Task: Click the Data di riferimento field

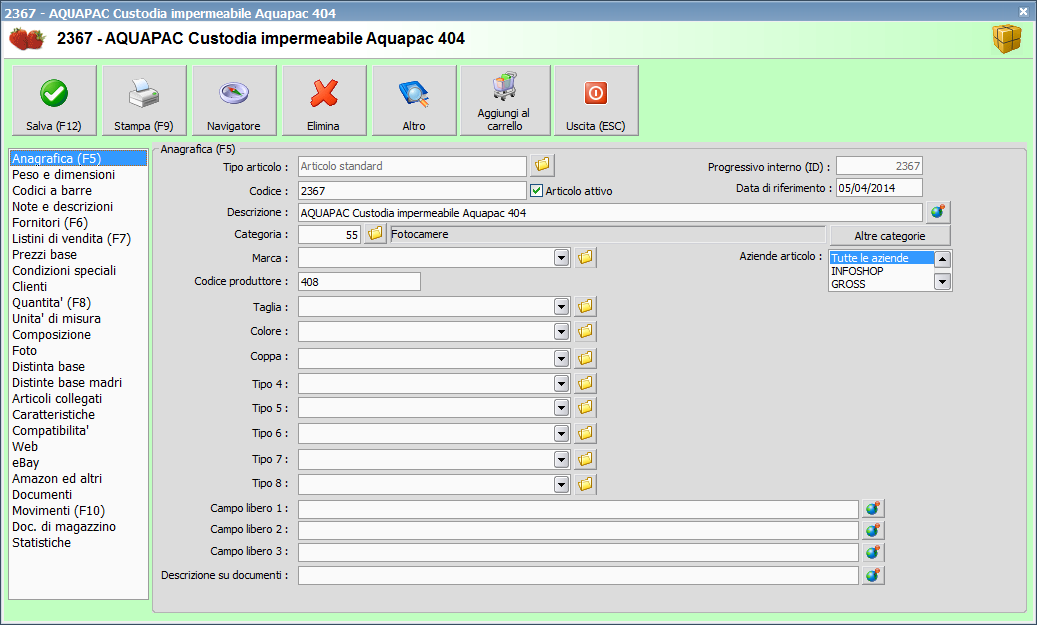Action: point(879,188)
